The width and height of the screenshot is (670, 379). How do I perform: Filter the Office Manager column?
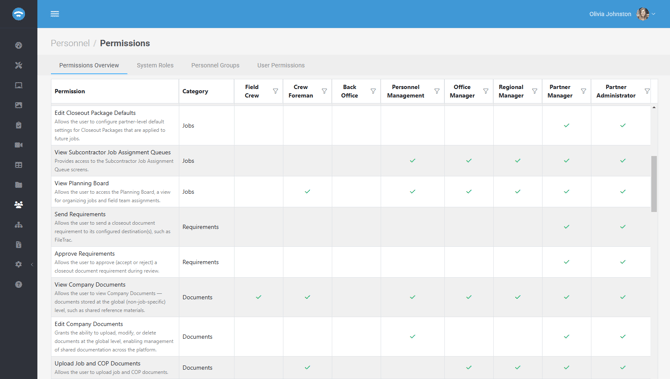tap(486, 91)
